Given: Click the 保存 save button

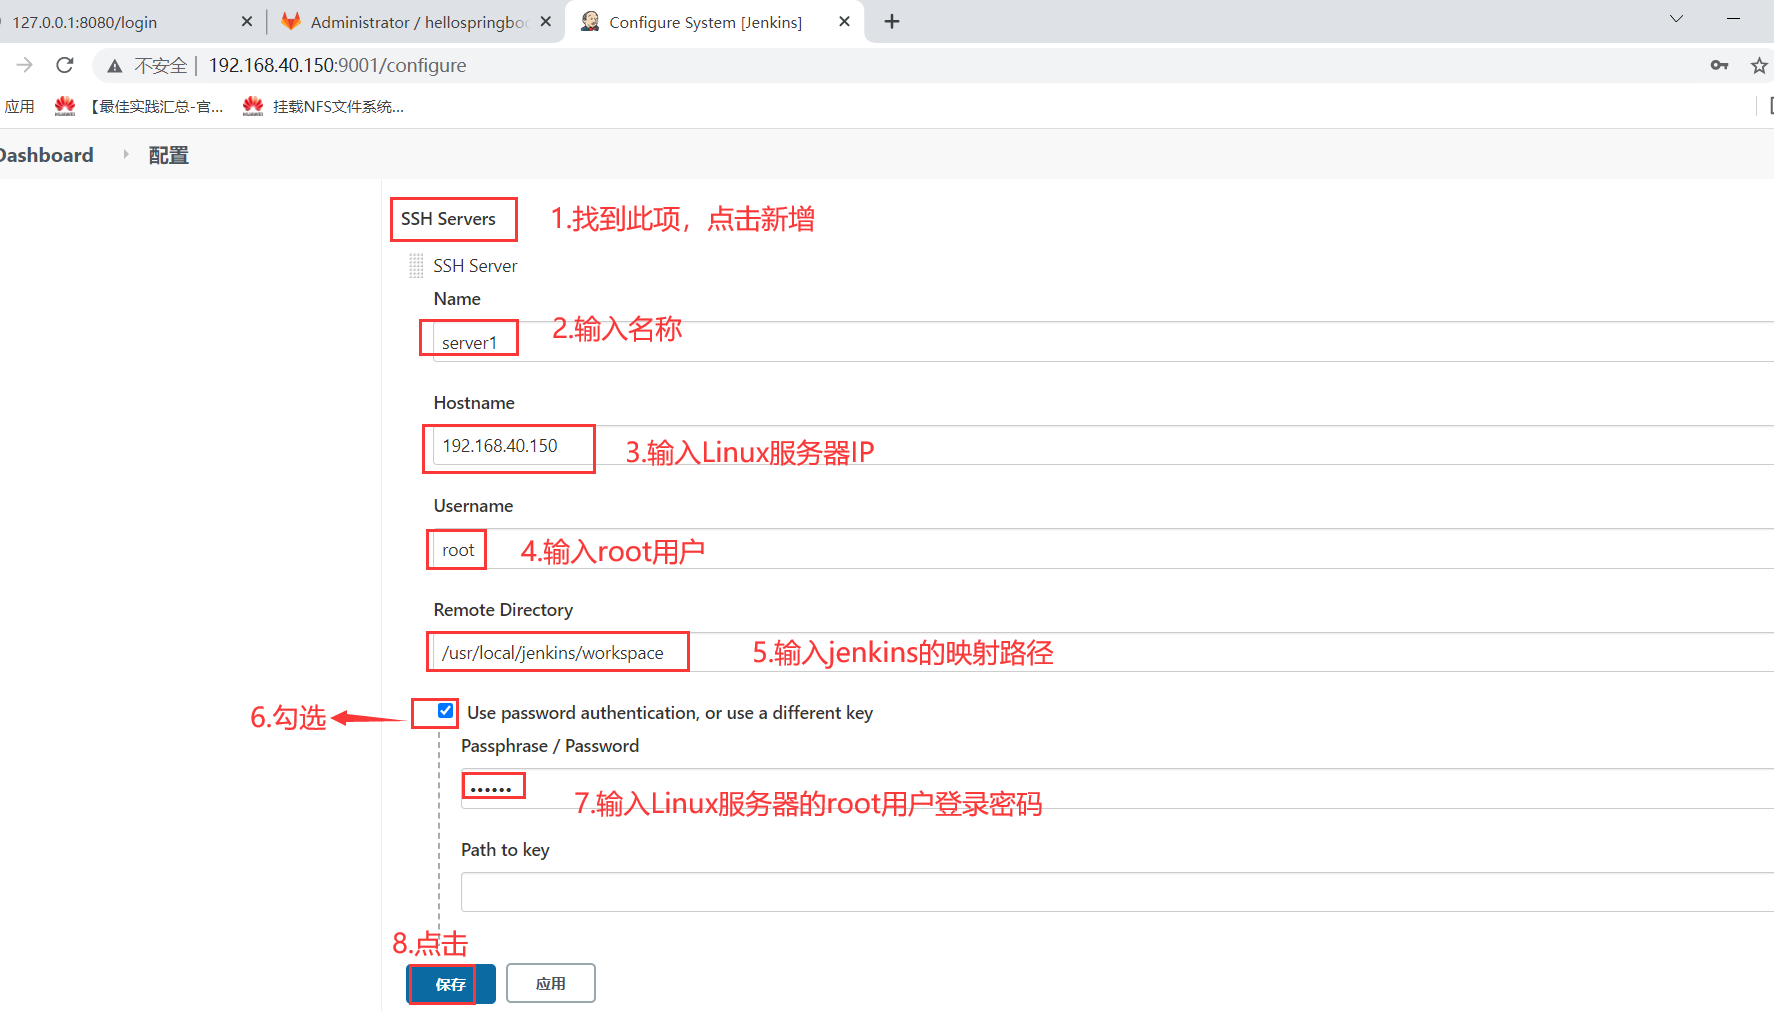Looking at the screenshot, I should click(x=451, y=984).
